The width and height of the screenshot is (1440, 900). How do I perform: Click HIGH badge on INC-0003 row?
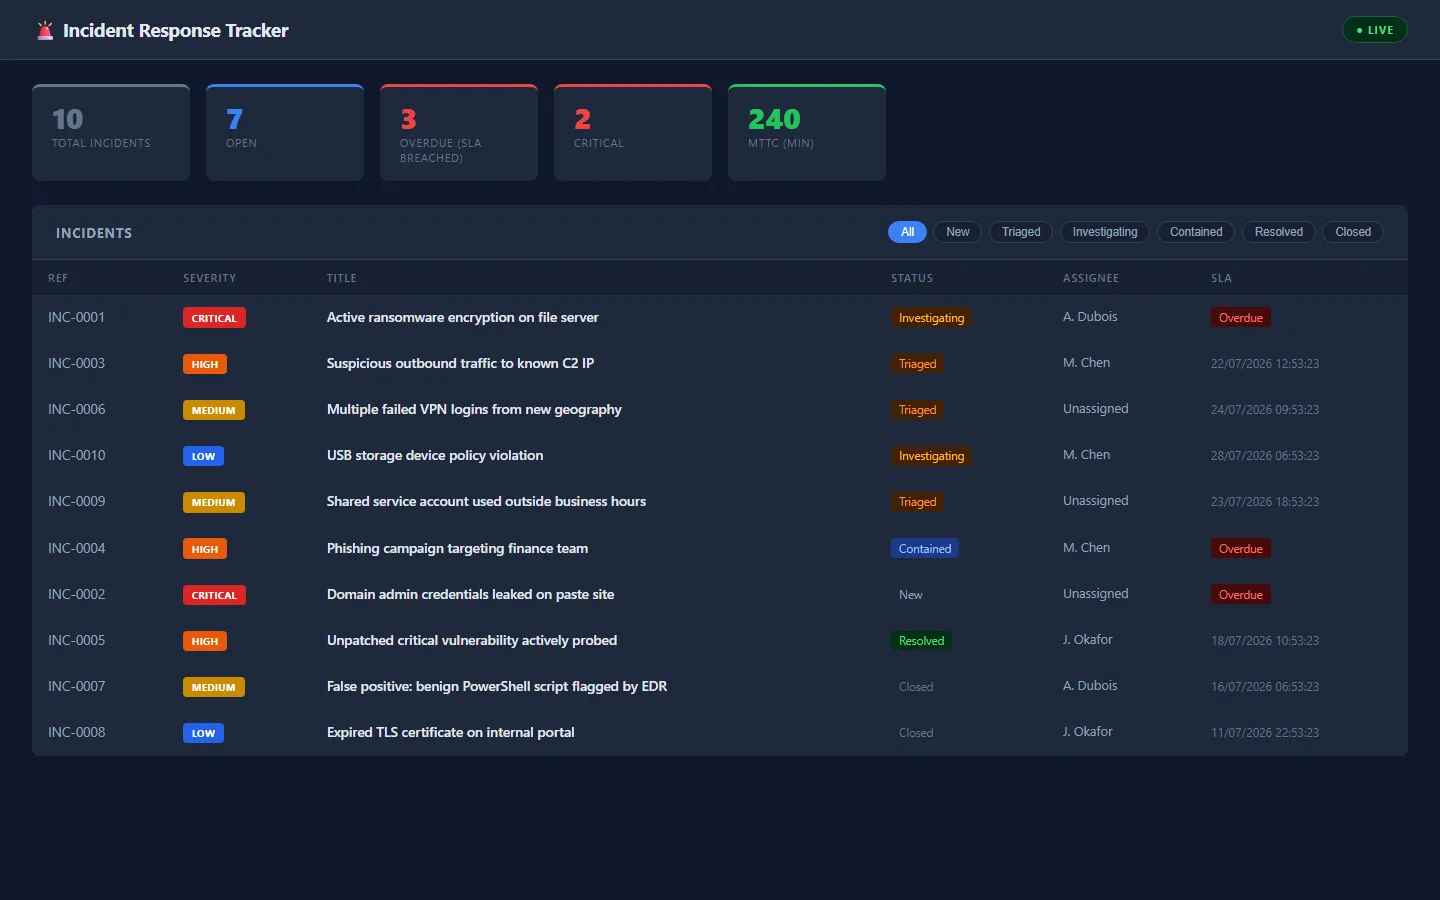205,364
